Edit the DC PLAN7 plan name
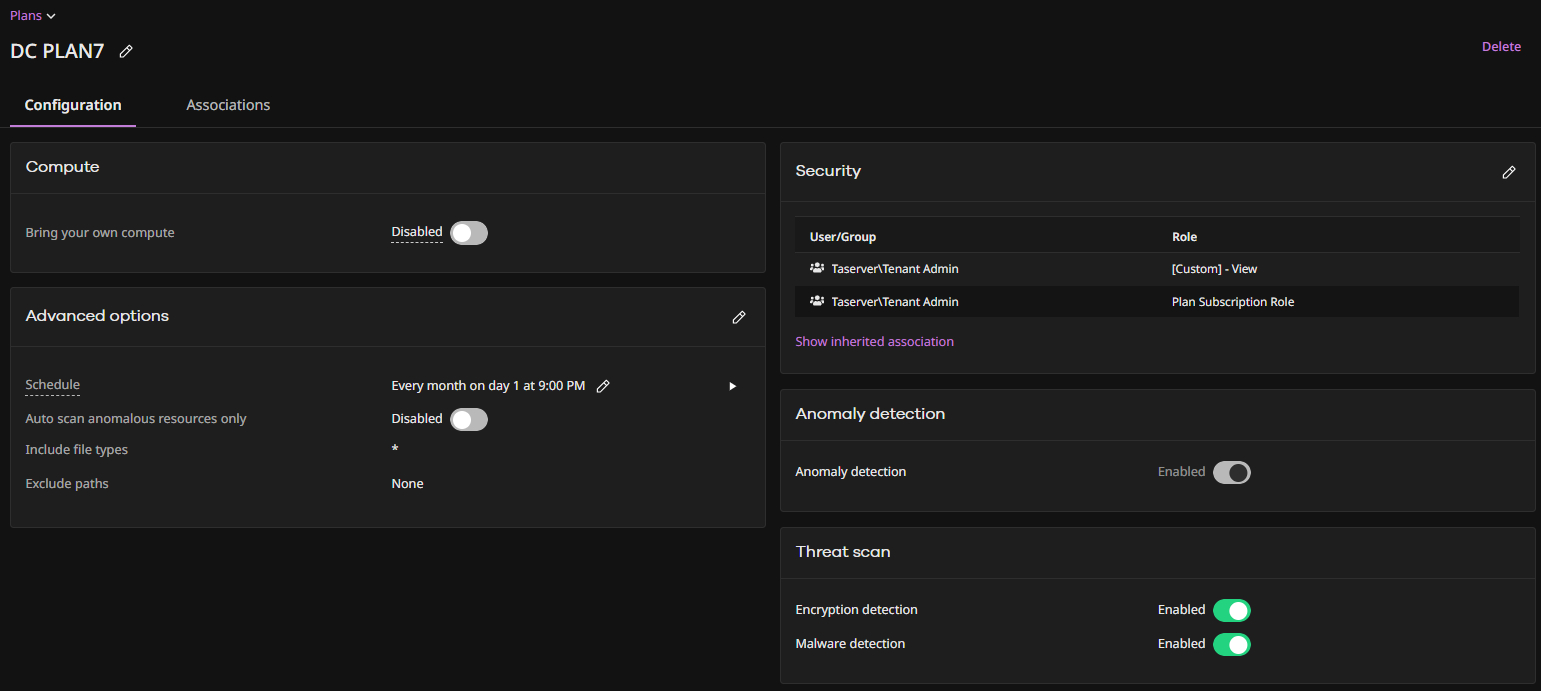1541x691 pixels. click(126, 51)
